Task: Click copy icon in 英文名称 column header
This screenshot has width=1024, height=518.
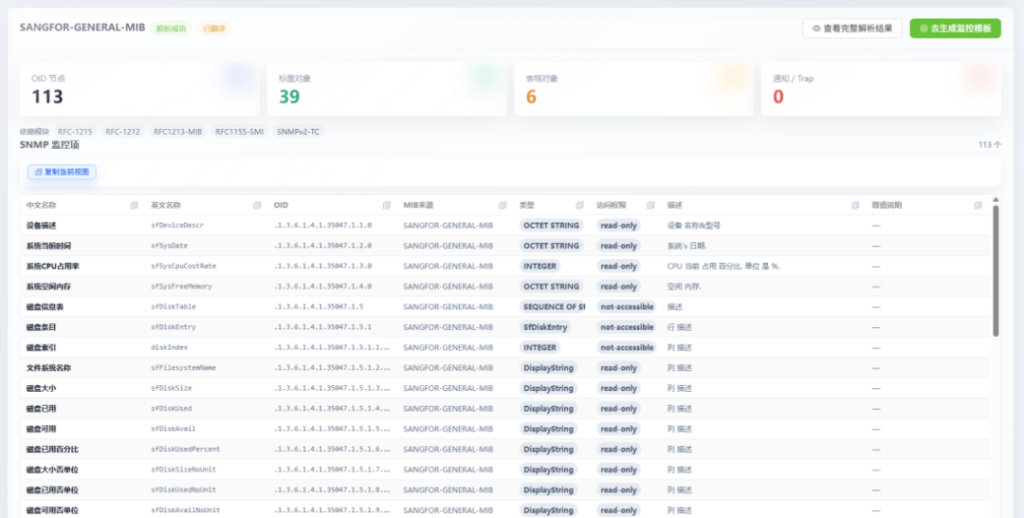Action: (x=257, y=205)
